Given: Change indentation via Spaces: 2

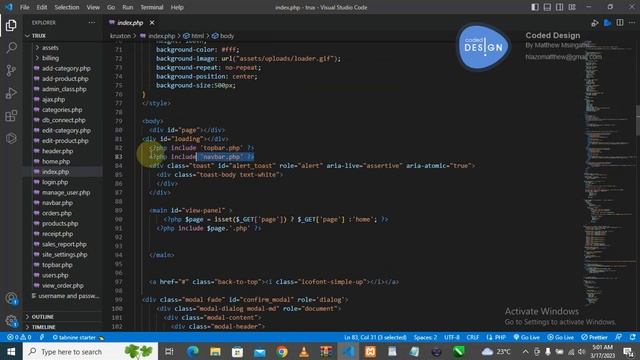Looking at the screenshot, I should (425, 338).
